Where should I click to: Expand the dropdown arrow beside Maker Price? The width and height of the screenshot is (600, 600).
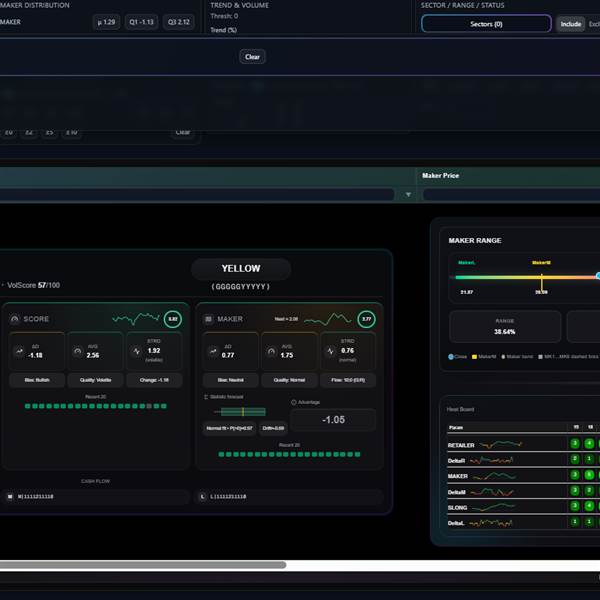(x=408, y=195)
